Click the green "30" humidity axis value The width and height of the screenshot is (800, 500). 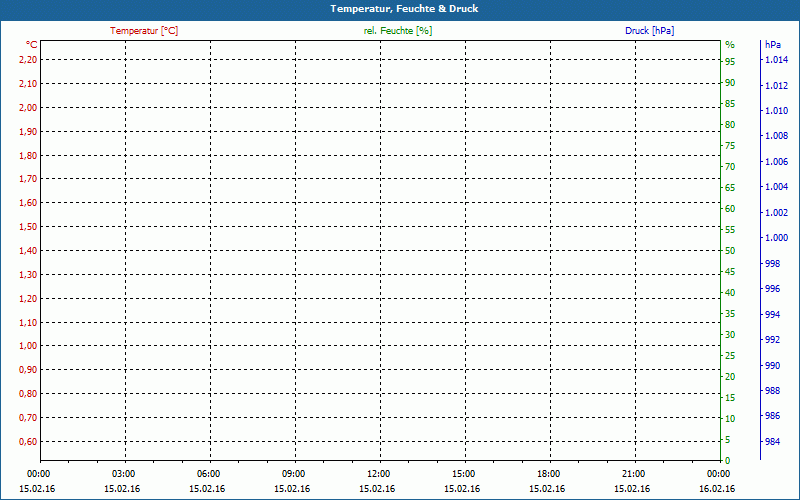tap(730, 335)
